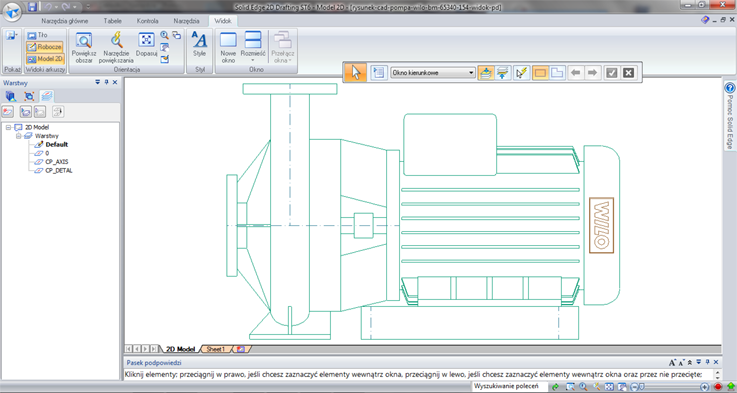737x393 pixels.
Task: Toggle bottom-up selection mode on command bar
Action: (502, 73)
